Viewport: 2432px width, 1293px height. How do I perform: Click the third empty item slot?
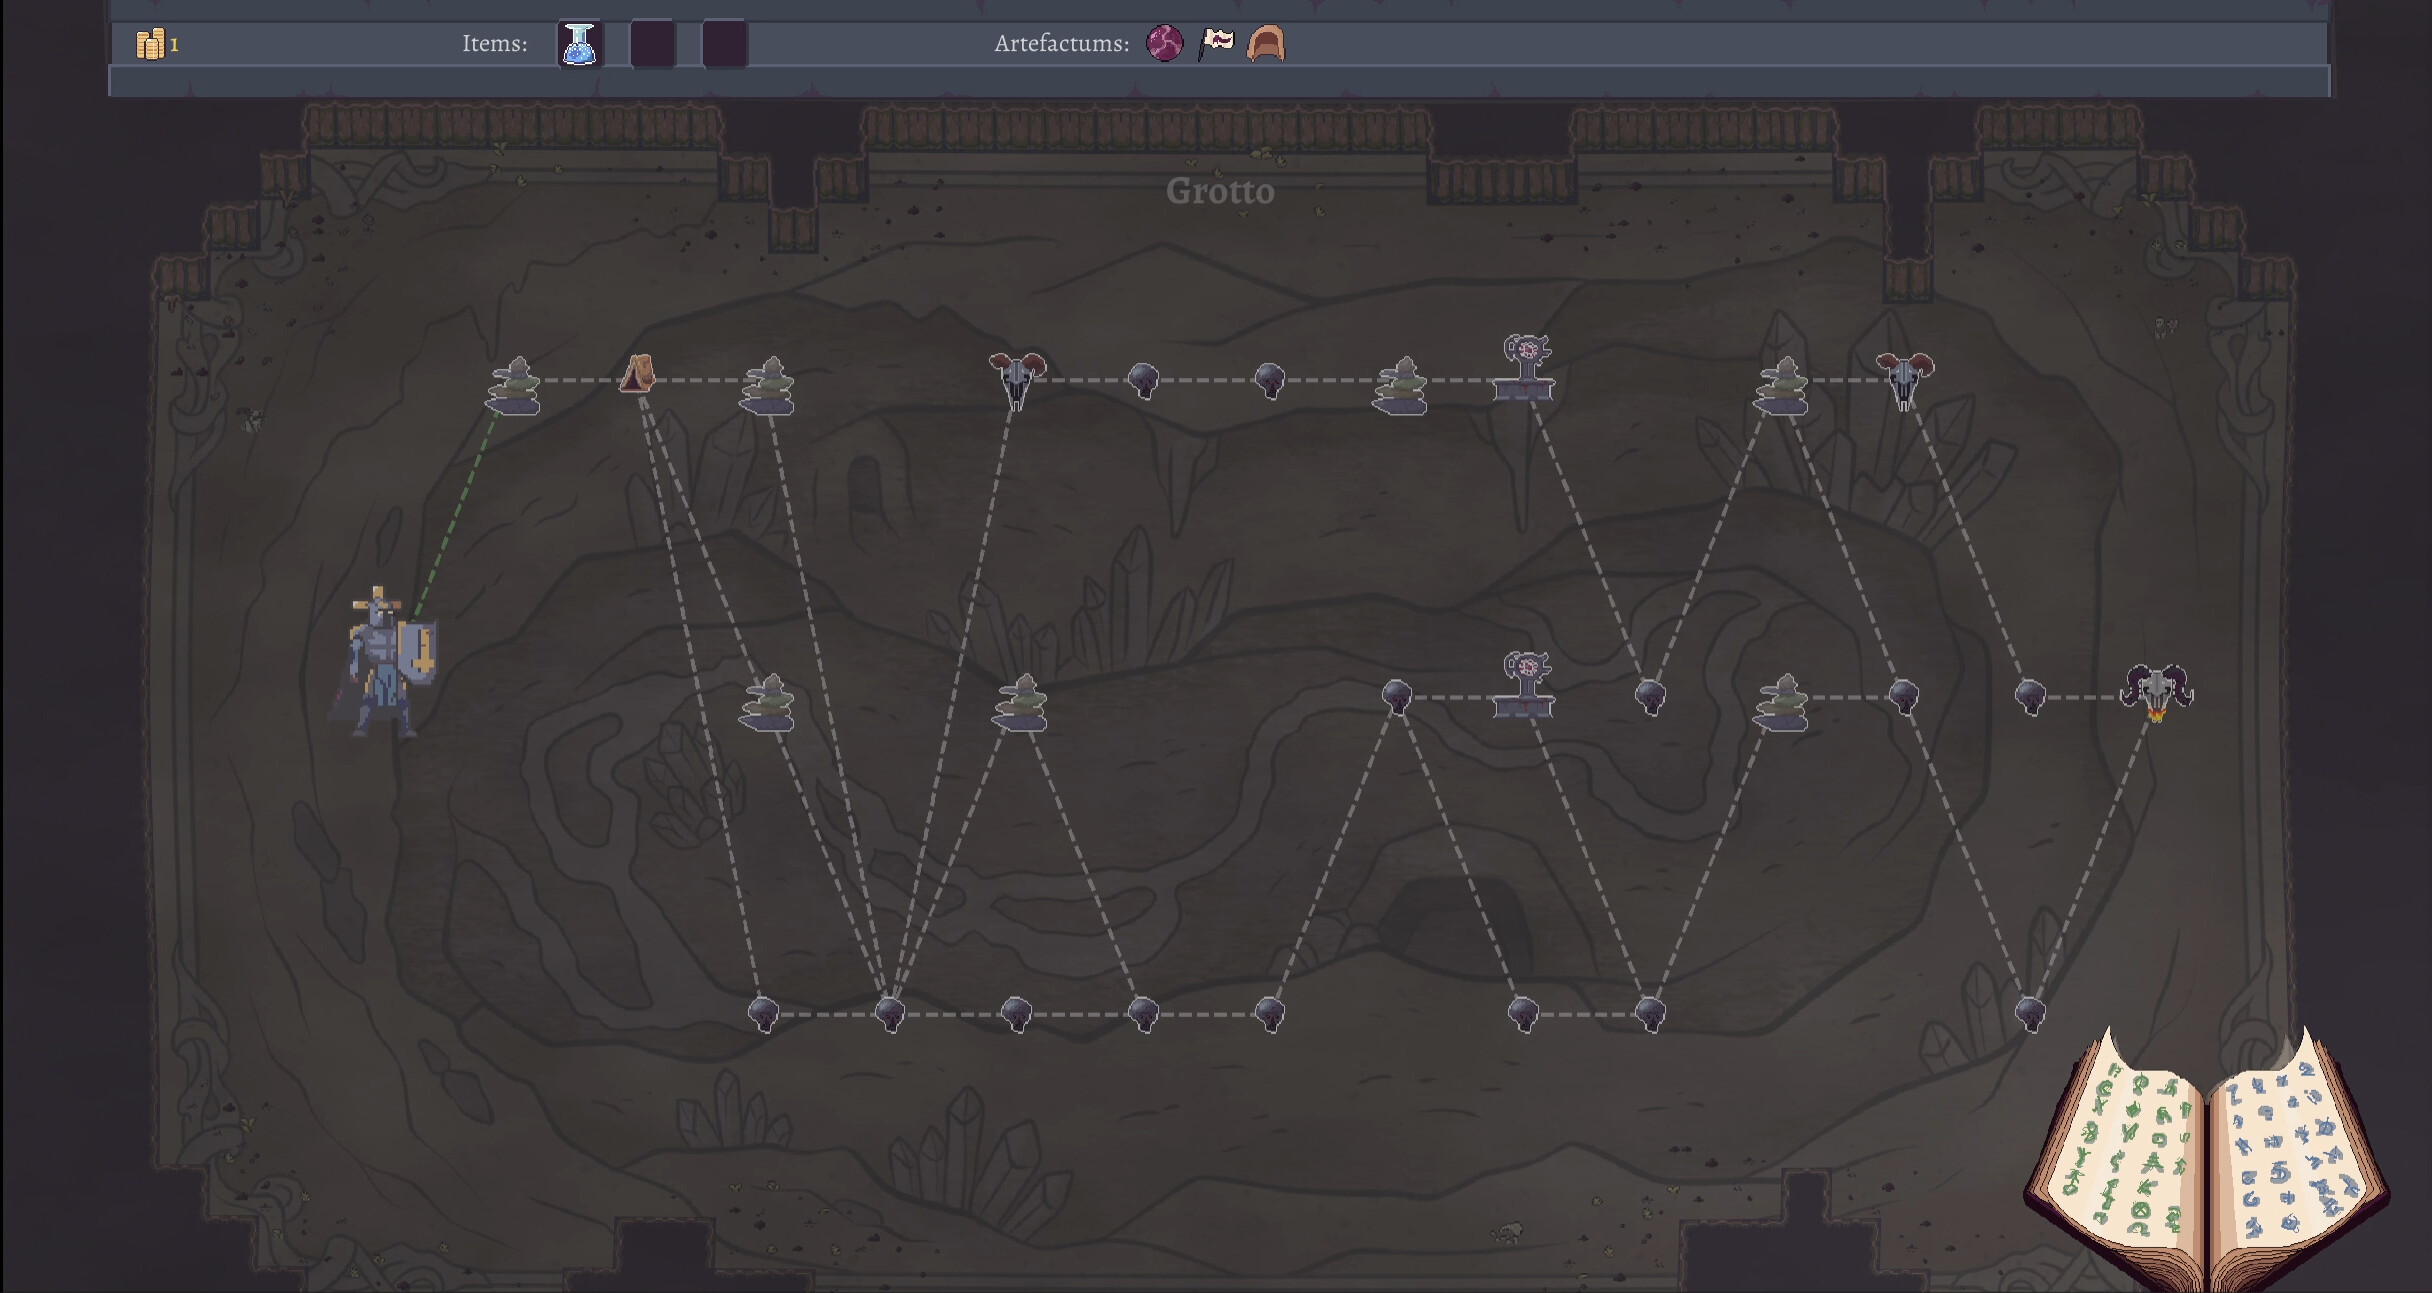coord(725,44)
